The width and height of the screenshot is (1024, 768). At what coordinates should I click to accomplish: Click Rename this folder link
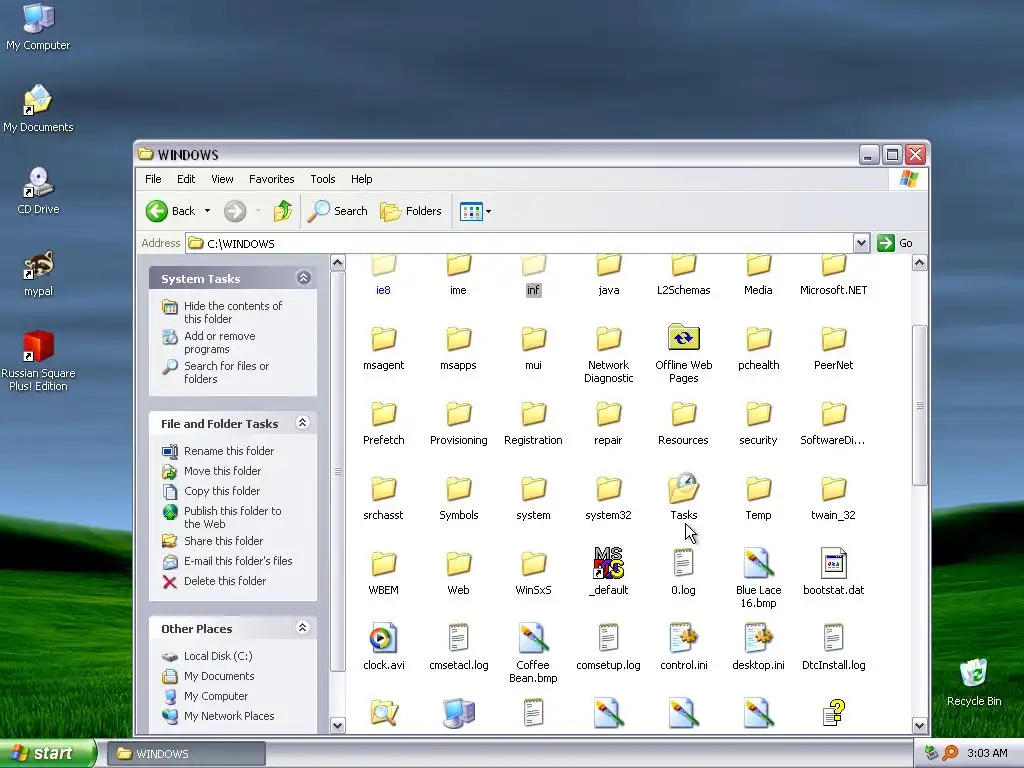[229, 451]
